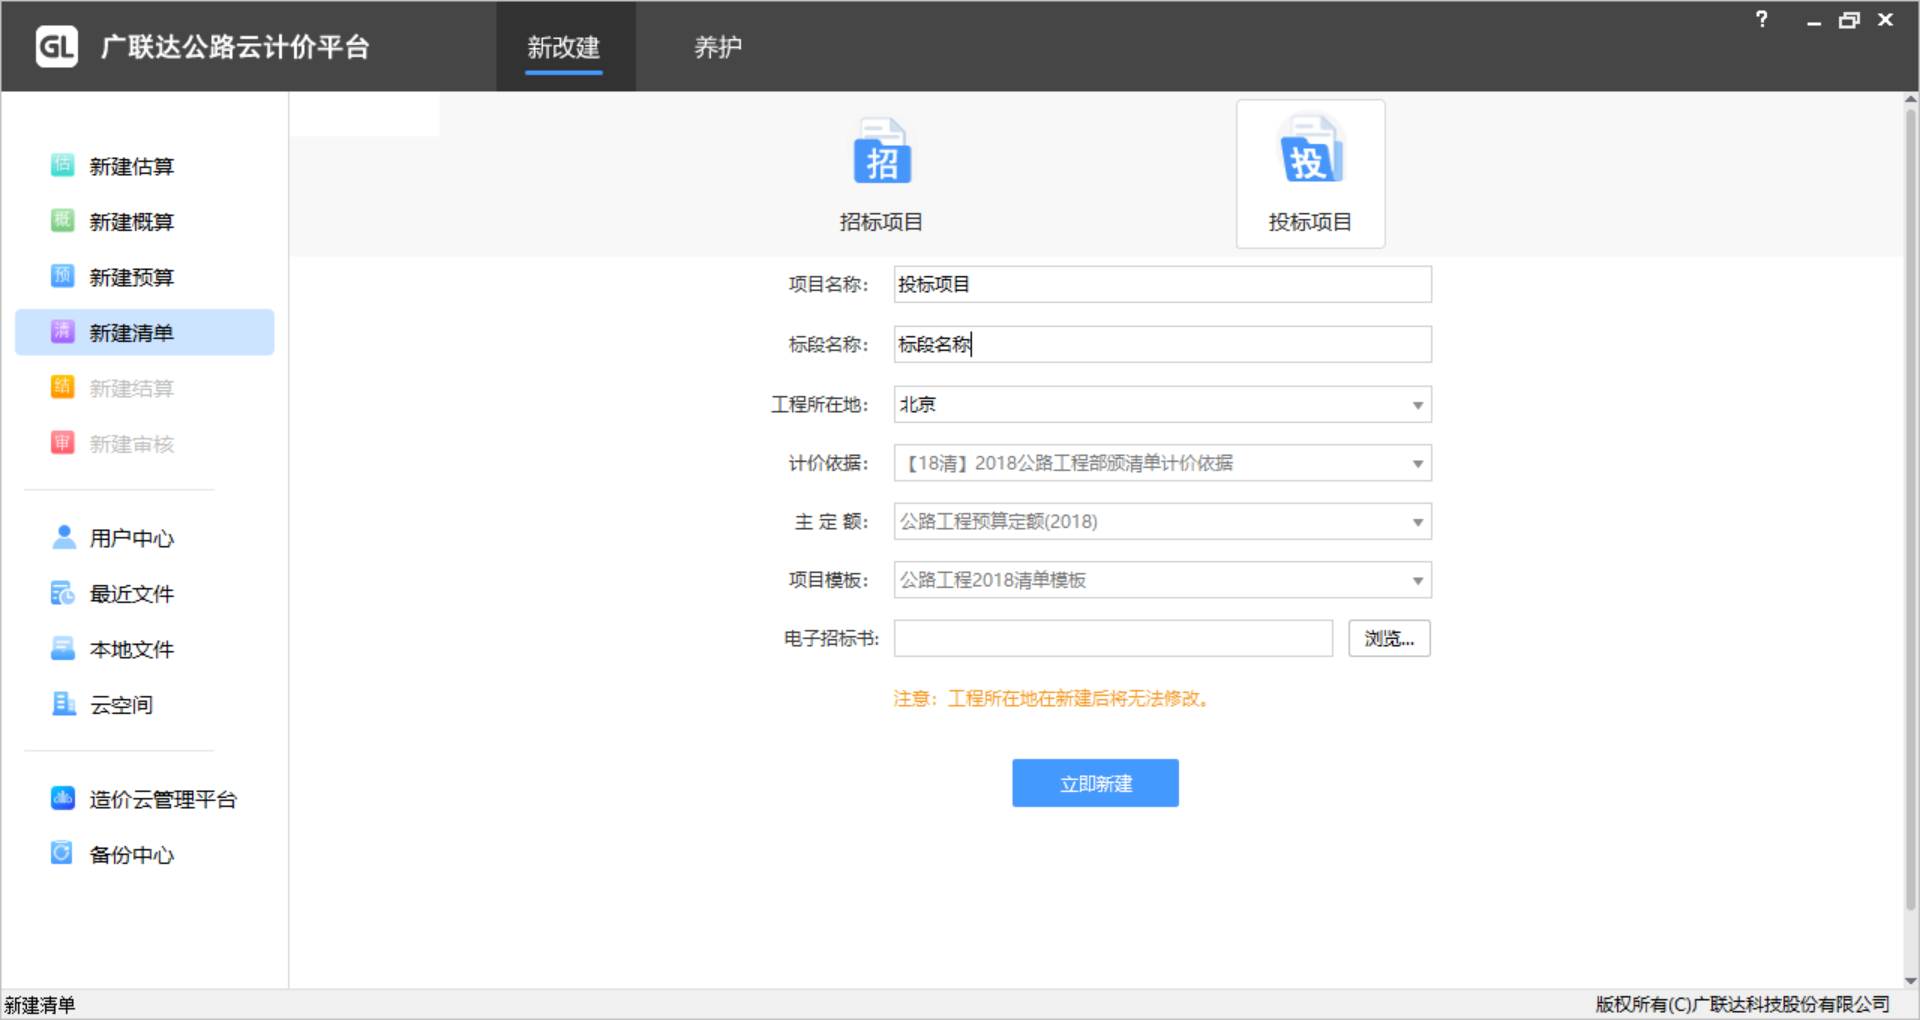Click the 备份中心 icon
The width and height of the screenshot is (1920, 1020).
62,853
